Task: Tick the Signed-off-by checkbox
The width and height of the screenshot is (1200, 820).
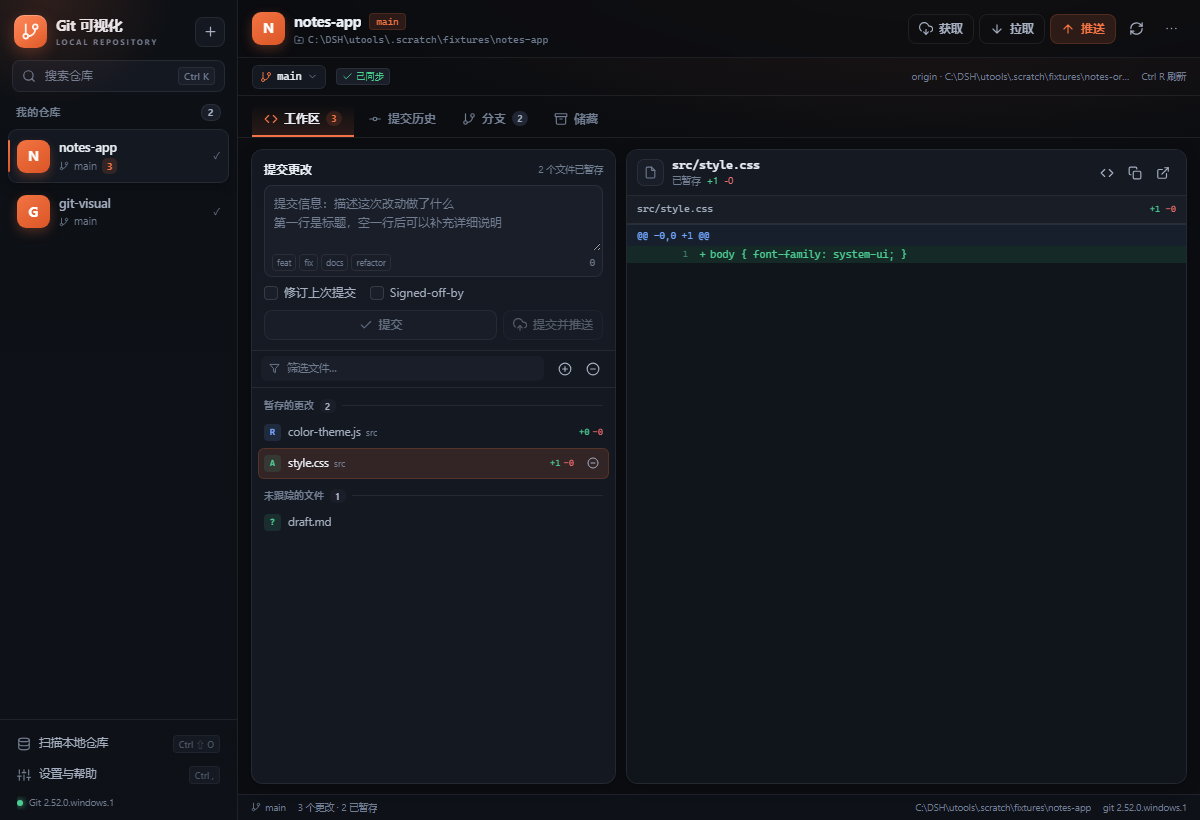Action: pyautogui.click(x=377, y=293)
